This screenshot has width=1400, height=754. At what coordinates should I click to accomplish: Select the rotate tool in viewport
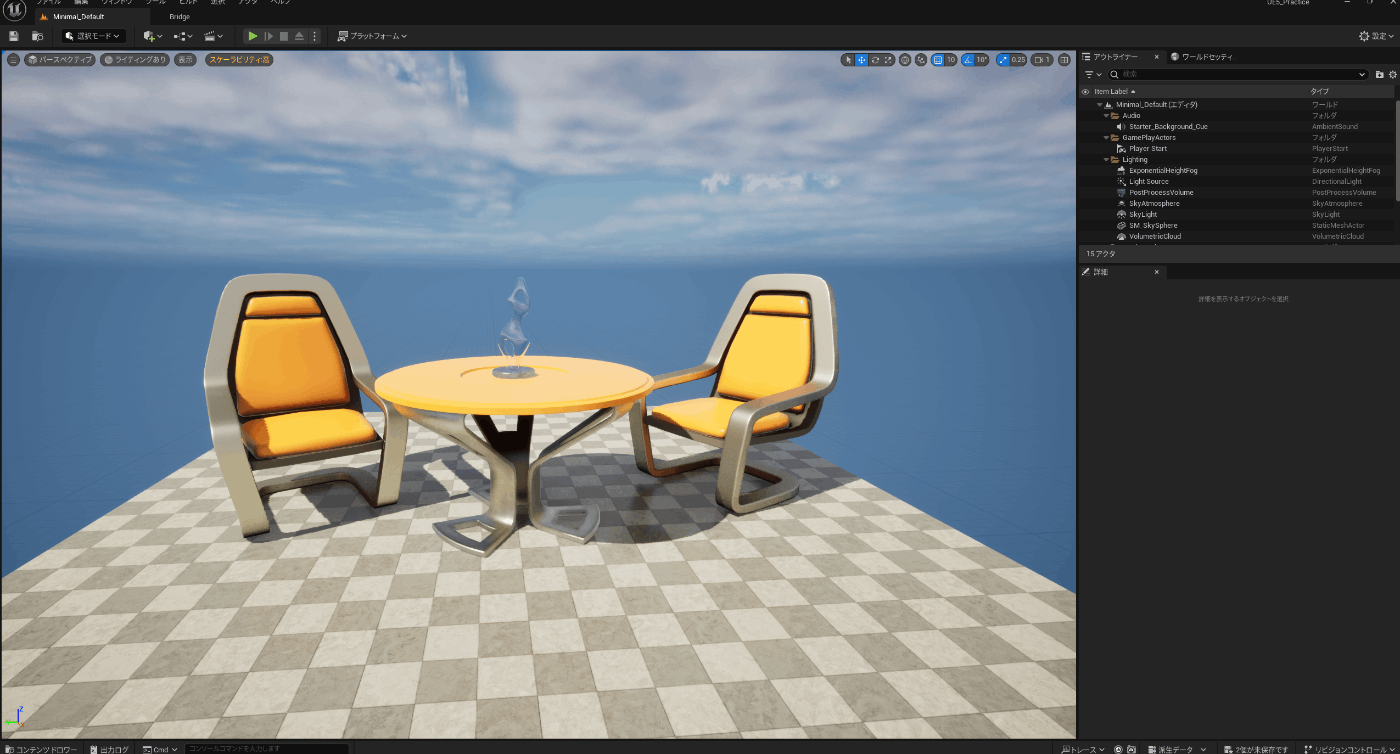pyautogui.click(x=875, y=60)
